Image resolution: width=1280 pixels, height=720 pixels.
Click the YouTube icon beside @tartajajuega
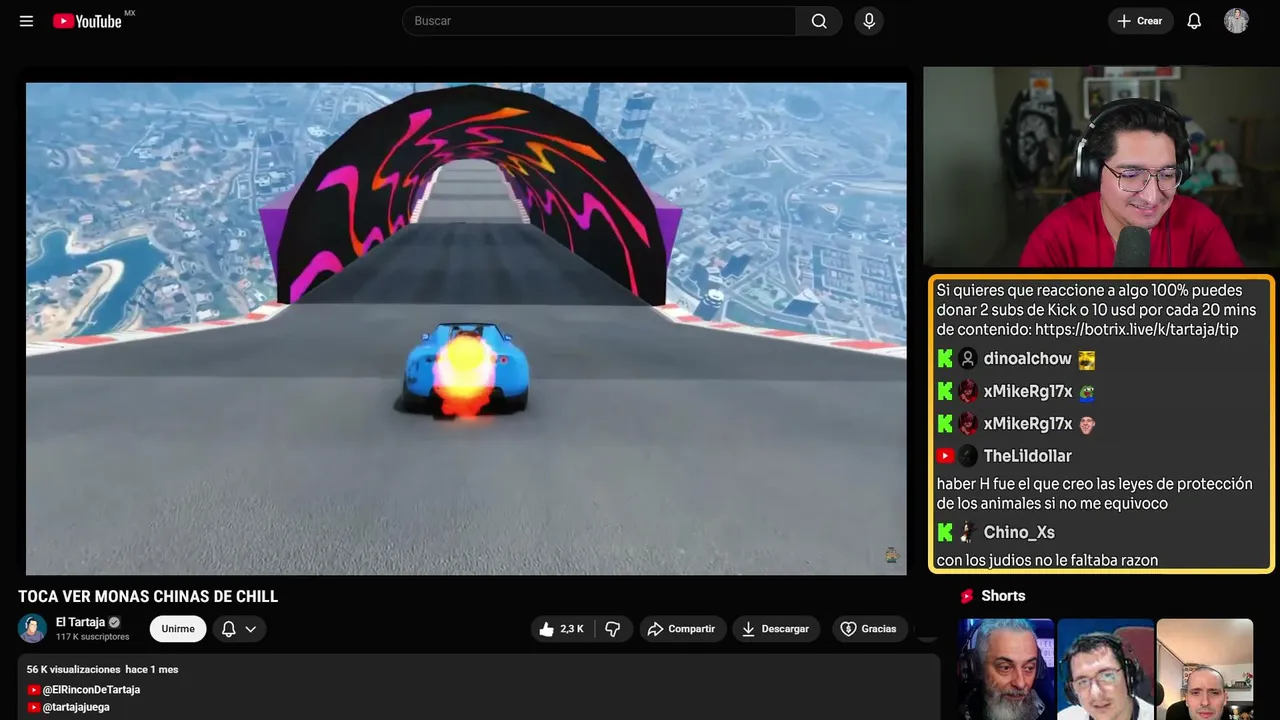click(33, 707)
